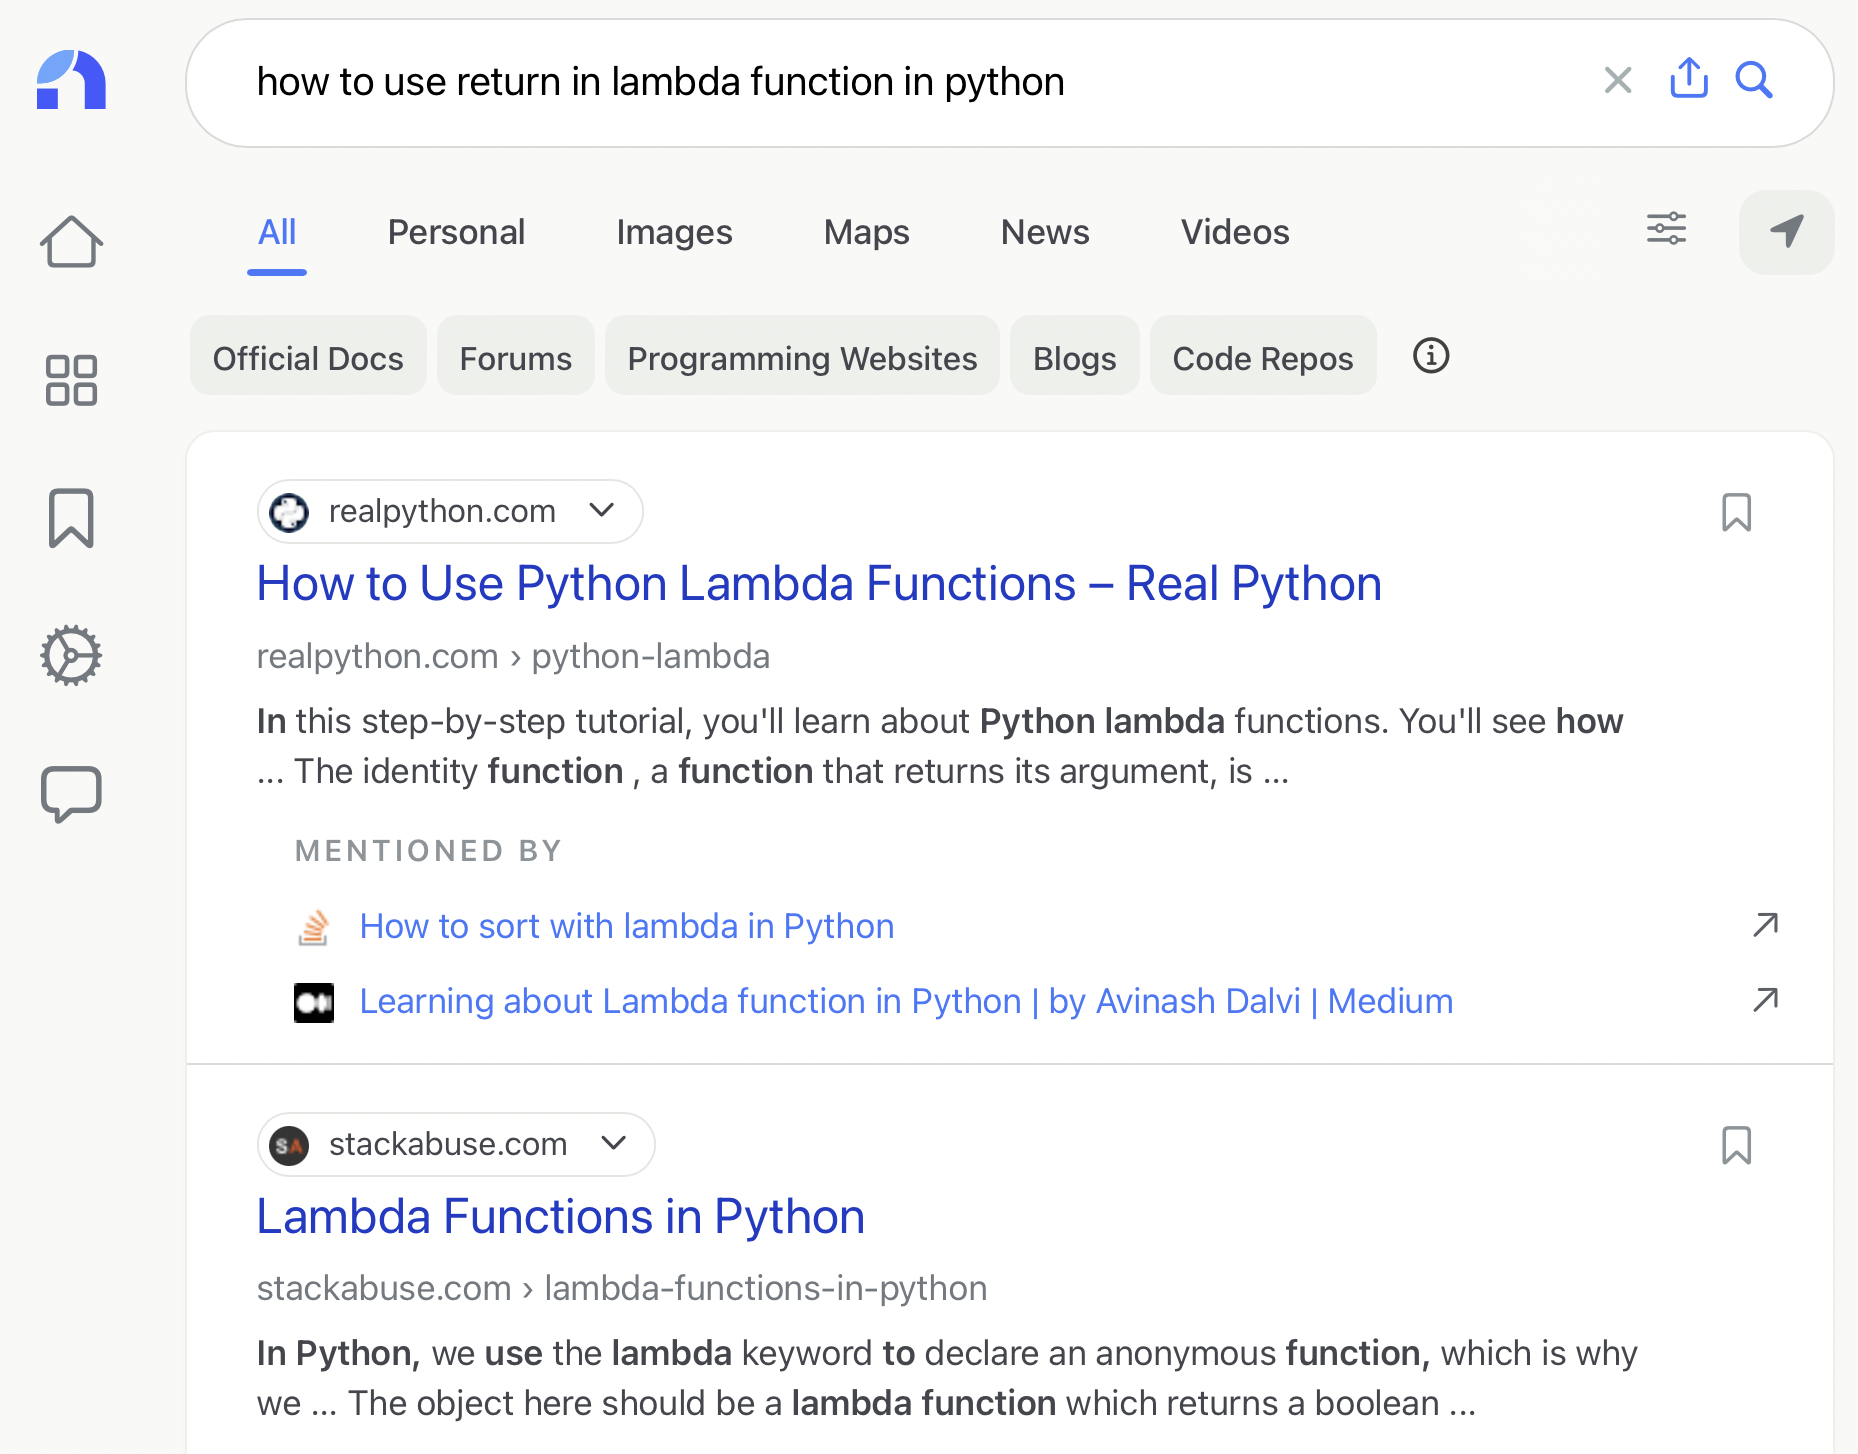
Task: Switch to the Videos tab
Action: pos(1235,233)
